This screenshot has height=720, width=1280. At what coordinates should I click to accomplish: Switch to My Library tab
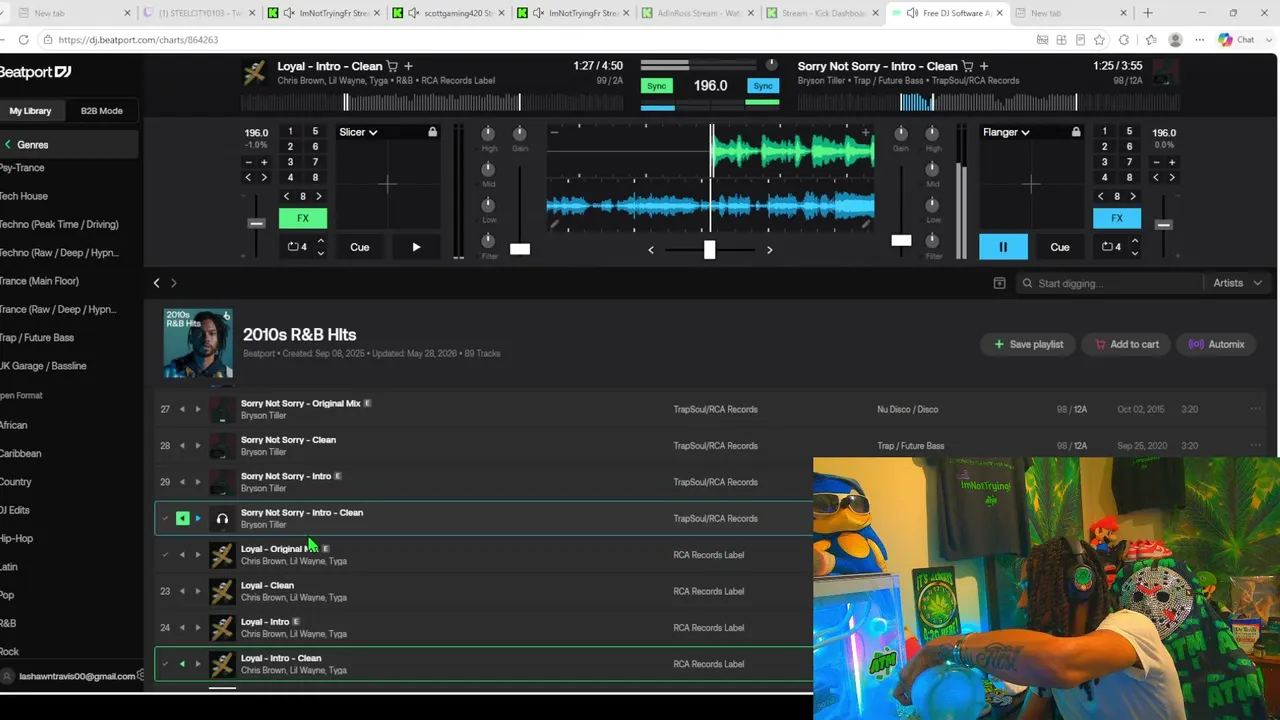click(x=30, y=111)
